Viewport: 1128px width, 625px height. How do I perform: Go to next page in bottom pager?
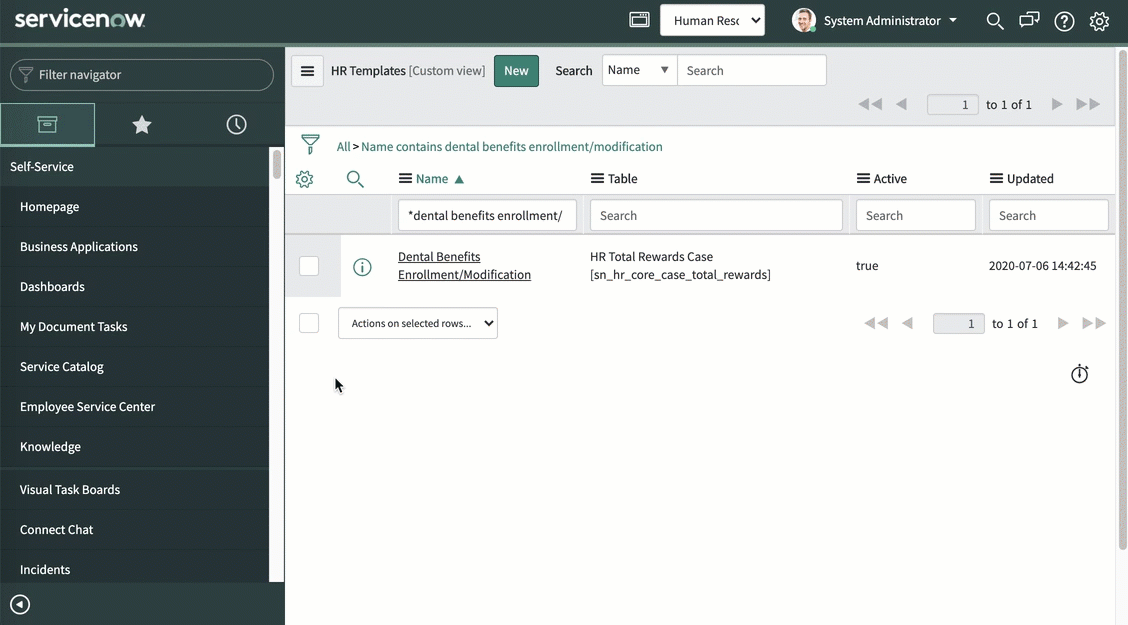(x=1063, y=323)
